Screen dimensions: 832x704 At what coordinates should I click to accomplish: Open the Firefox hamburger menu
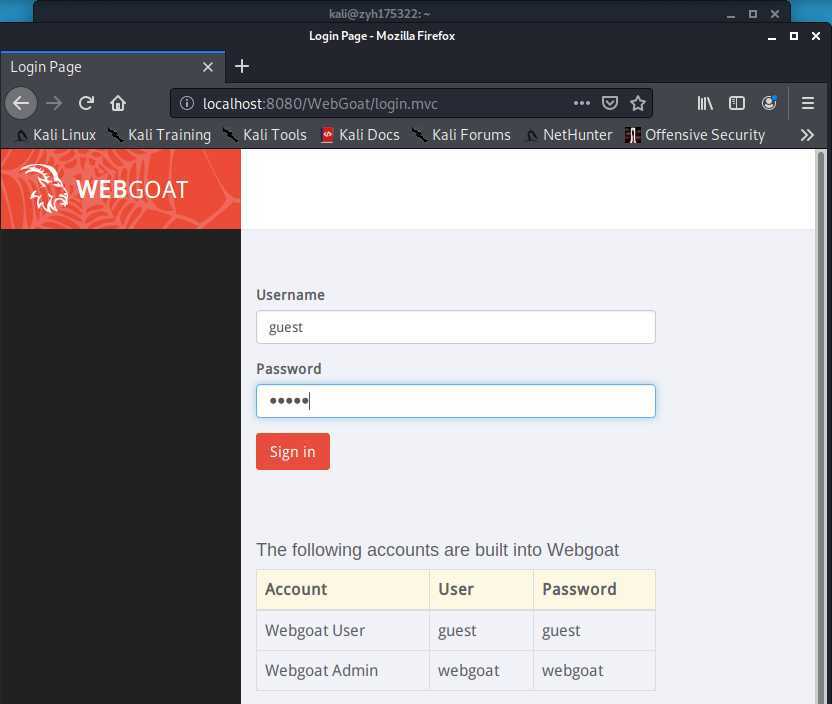808,103
